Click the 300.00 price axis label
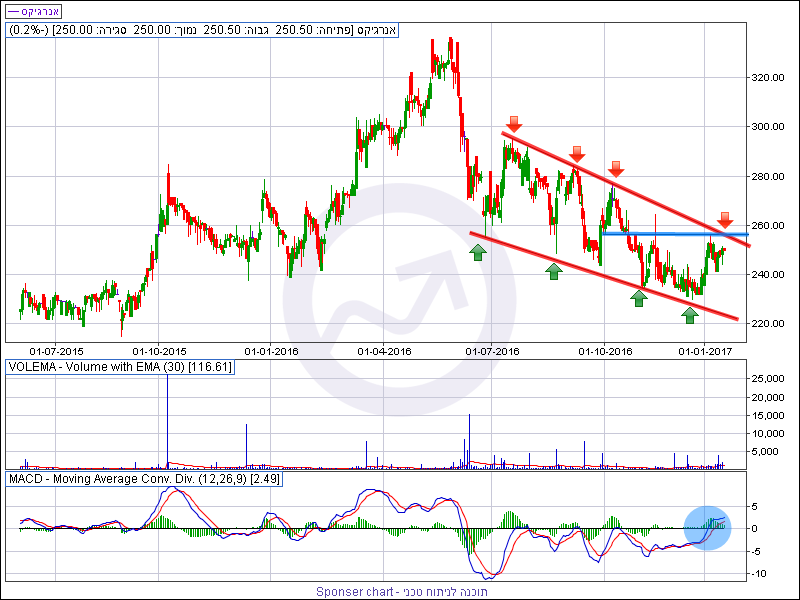The height and width of the screenshot is (600, 800). click(768, 127)
